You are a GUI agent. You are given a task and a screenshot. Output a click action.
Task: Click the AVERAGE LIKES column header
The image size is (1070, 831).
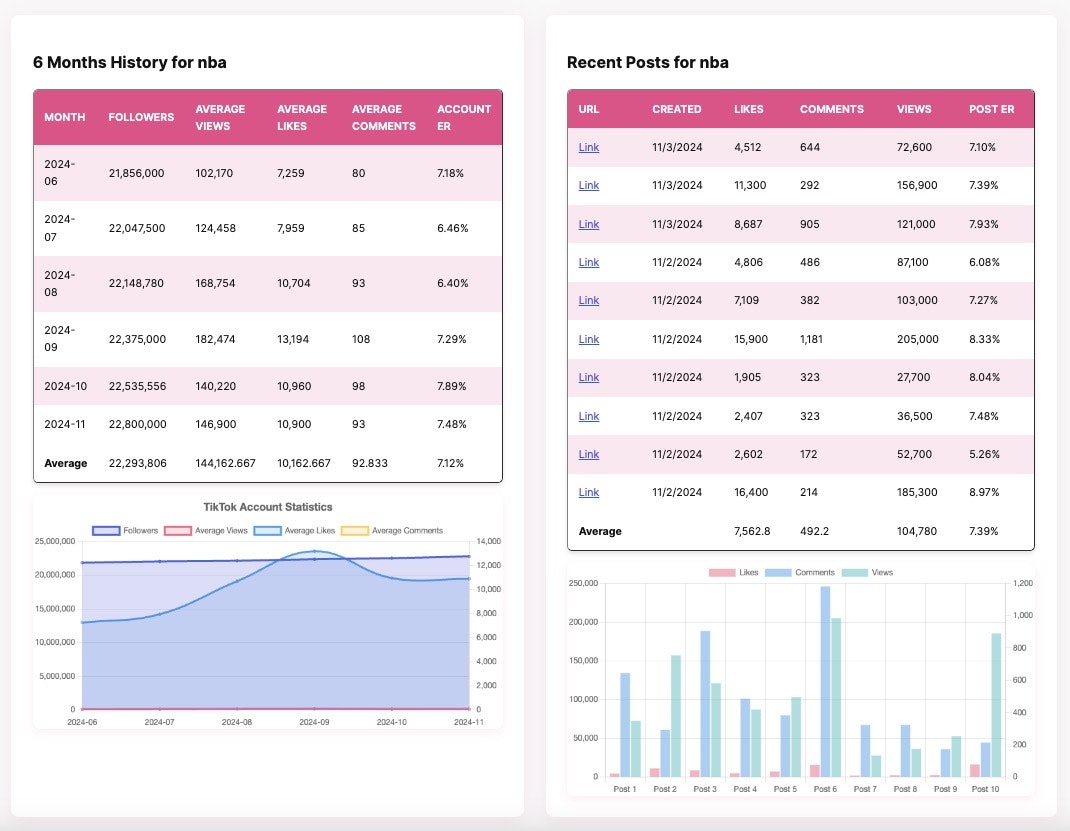tap(302, 117)
